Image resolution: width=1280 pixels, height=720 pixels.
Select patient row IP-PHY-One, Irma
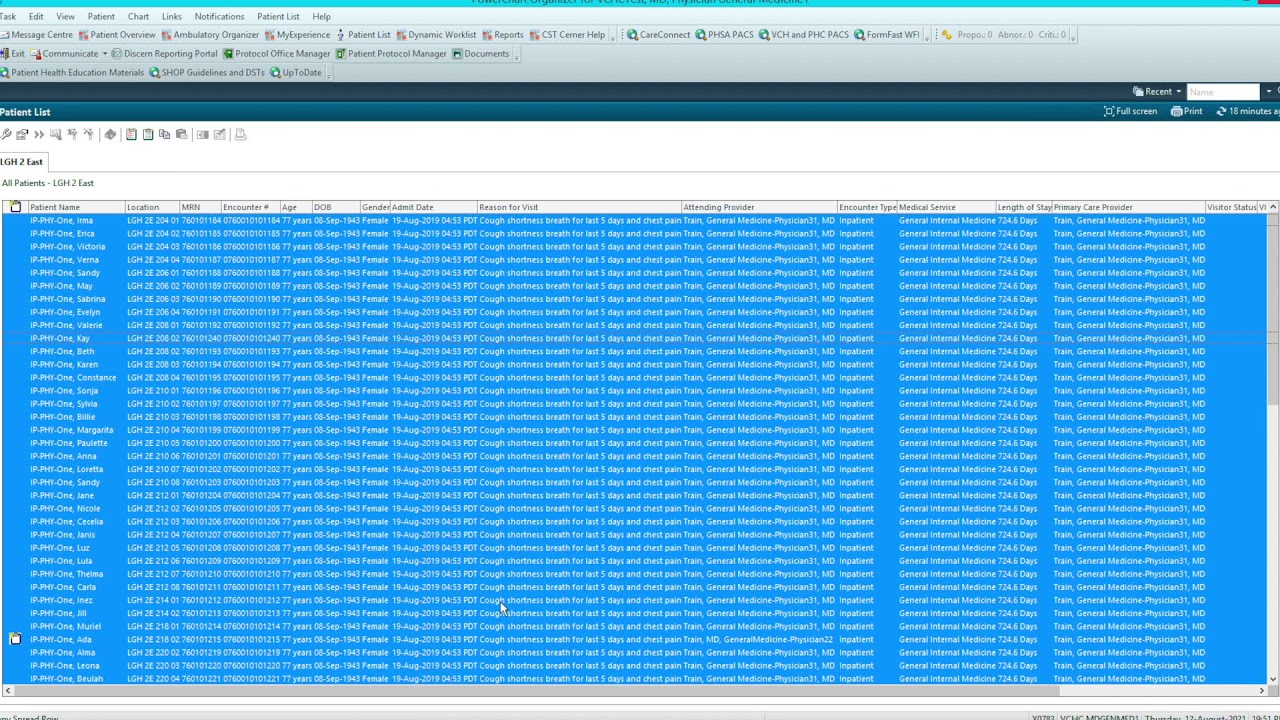tap(636, 221)
